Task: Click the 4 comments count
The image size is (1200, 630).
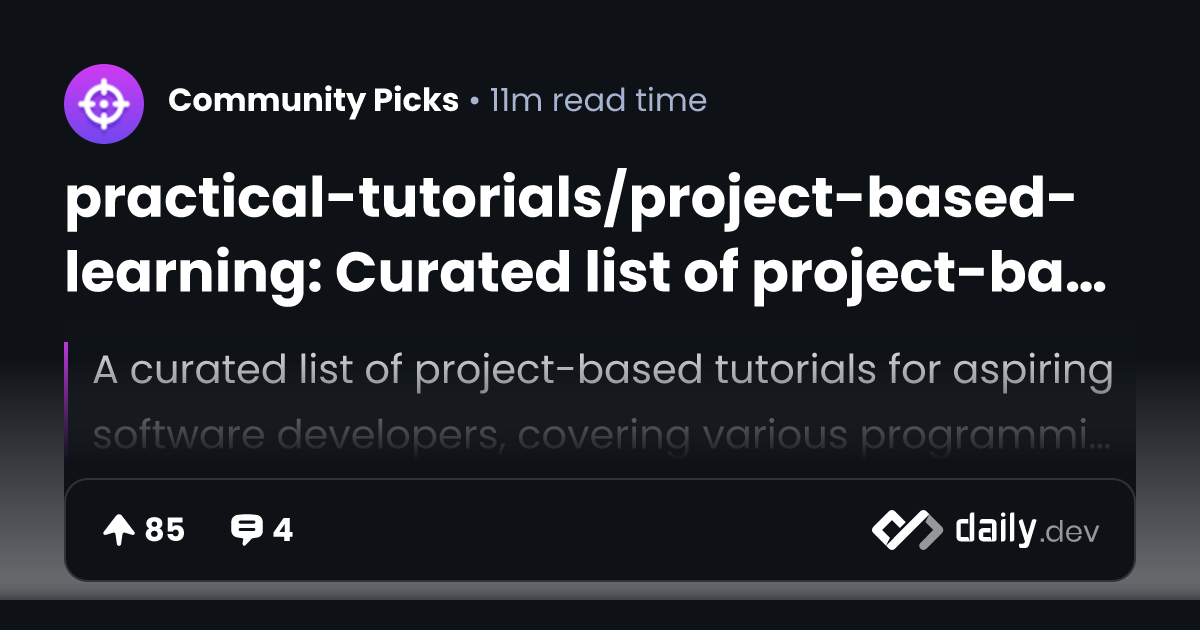Action: (x=283, y=530)
